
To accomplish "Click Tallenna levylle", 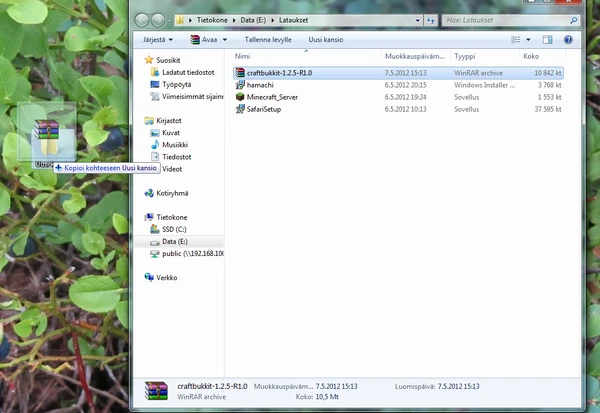I will (268, 39).
